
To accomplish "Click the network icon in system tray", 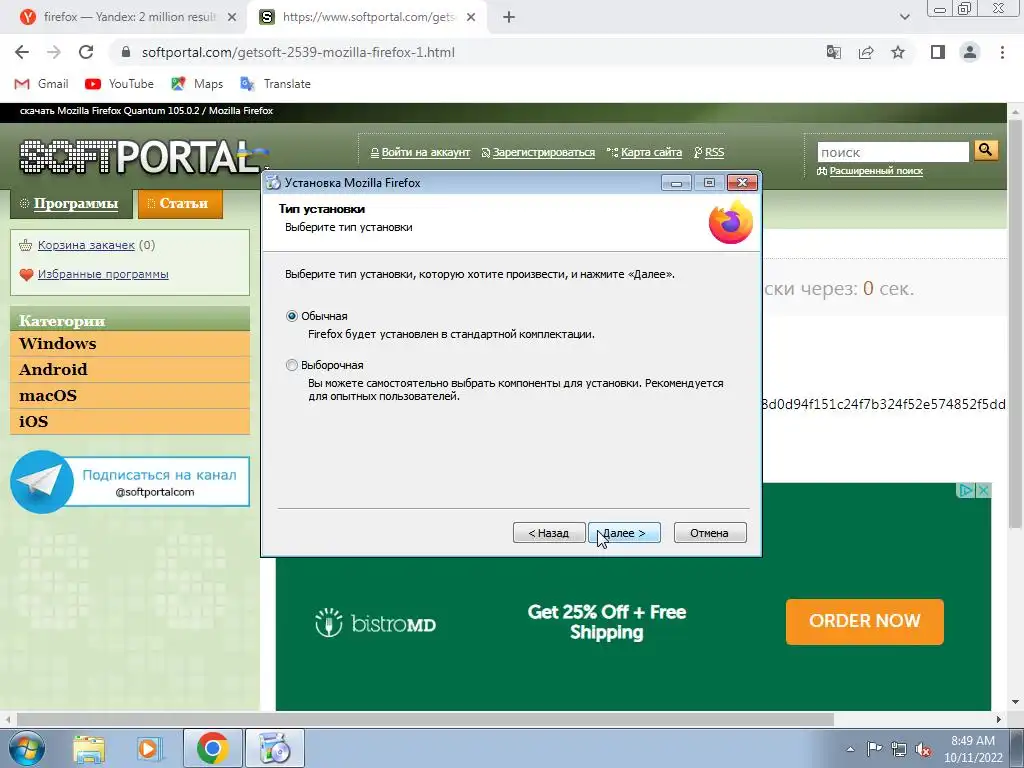I will pos(899,749).
